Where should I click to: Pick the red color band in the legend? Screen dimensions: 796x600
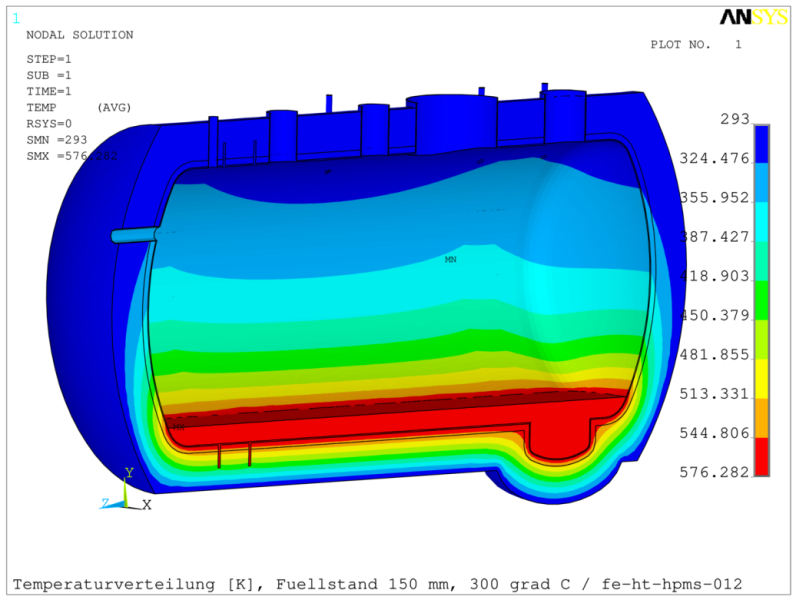762,456
